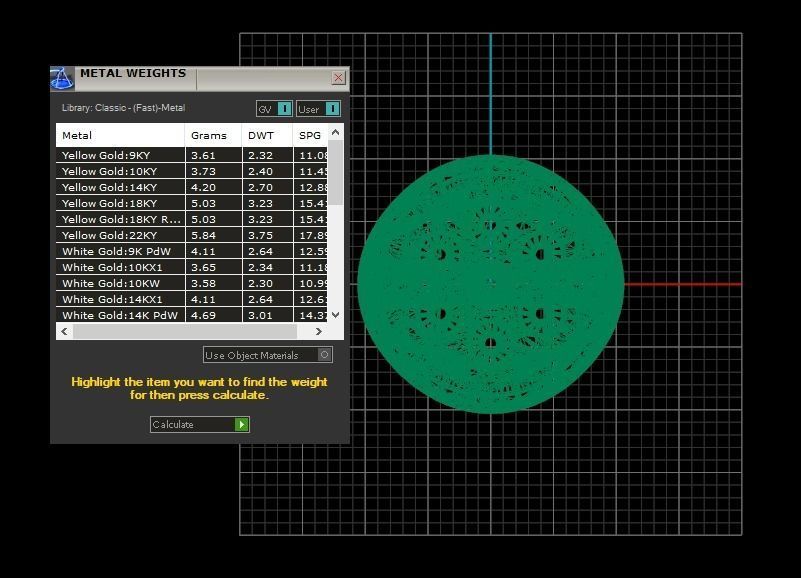Click the Library: Classic - (Fast)-Metal label
This screenshot has height=578, width=801.
[124, 108]
